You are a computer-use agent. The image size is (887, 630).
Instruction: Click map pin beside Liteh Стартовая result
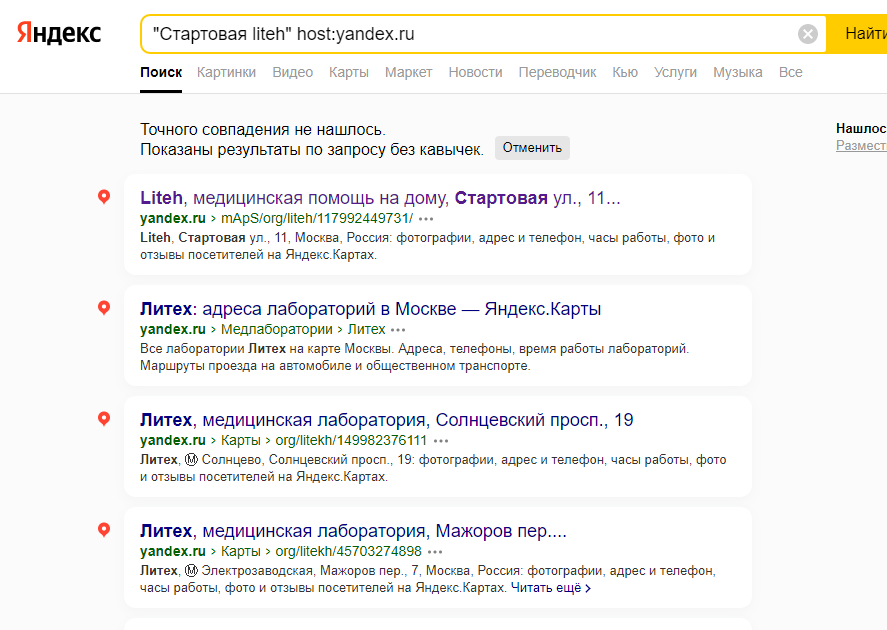point(104,197)
